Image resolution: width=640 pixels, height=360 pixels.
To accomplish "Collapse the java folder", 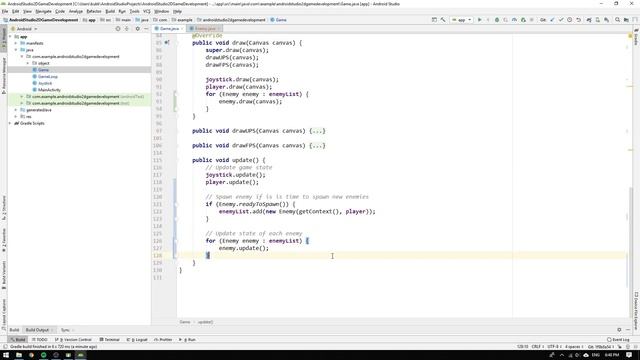I will (16, 50).
